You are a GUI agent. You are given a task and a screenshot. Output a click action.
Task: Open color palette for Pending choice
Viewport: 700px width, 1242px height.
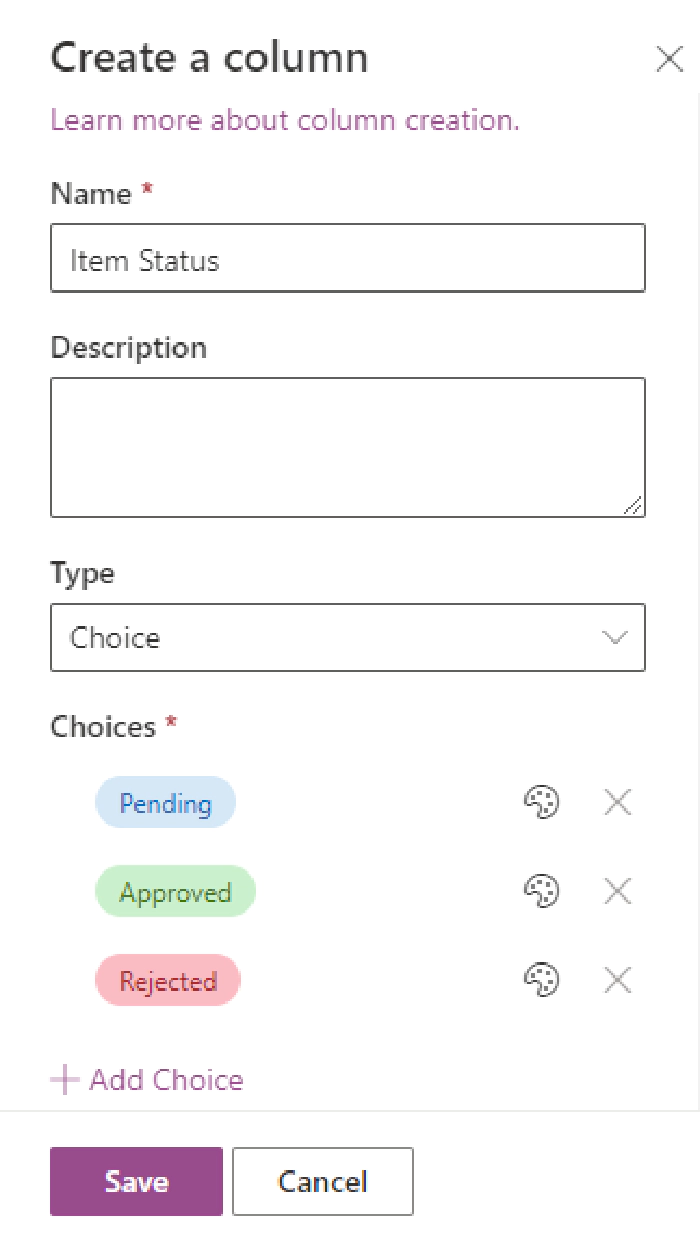point(541,802)
